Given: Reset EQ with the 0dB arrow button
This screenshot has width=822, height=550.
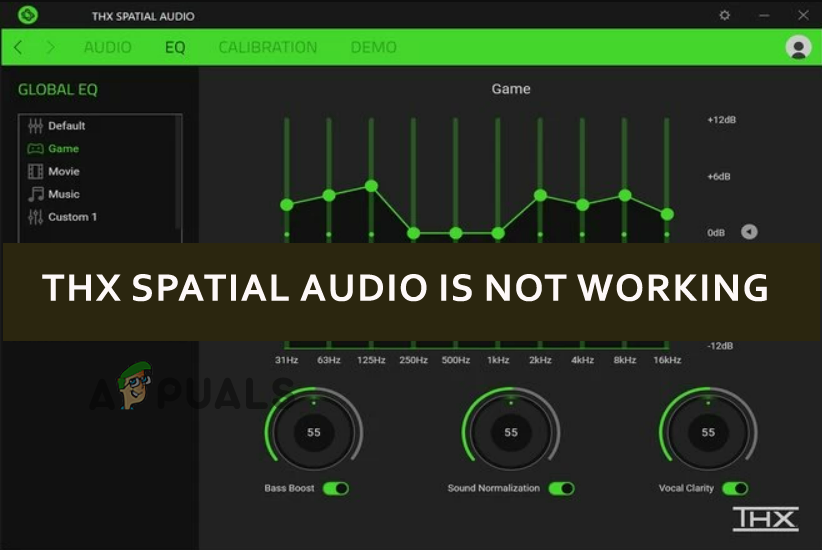Looking at the screenshot, I should [749, 232].
